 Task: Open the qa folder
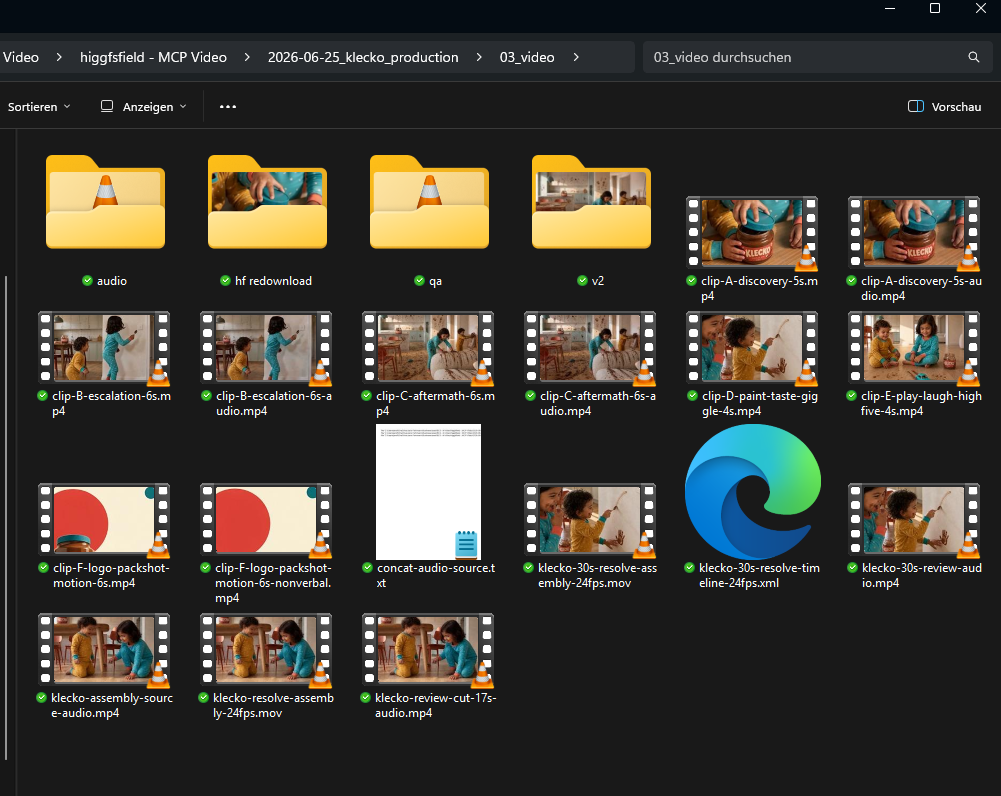(430, 202)
